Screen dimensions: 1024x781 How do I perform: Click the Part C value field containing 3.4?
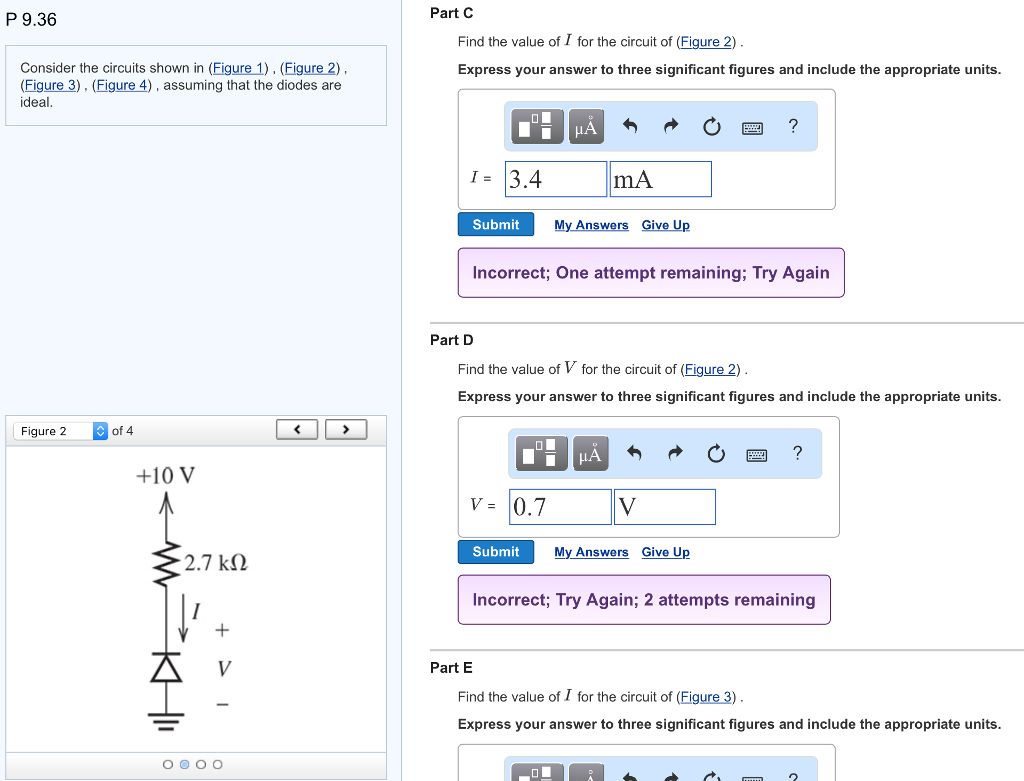[556, 179]
